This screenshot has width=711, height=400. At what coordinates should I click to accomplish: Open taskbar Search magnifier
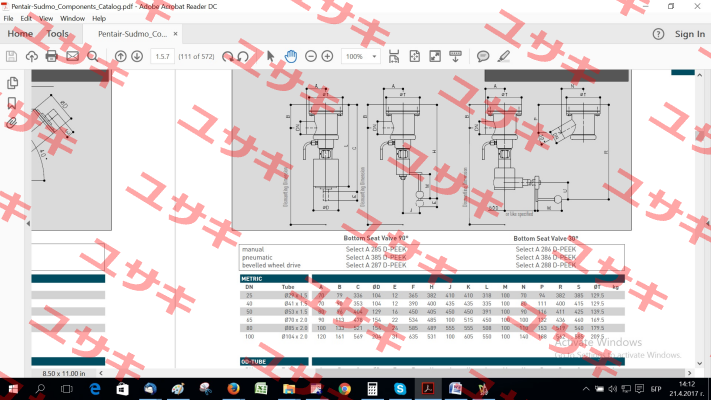click(40, 389)
